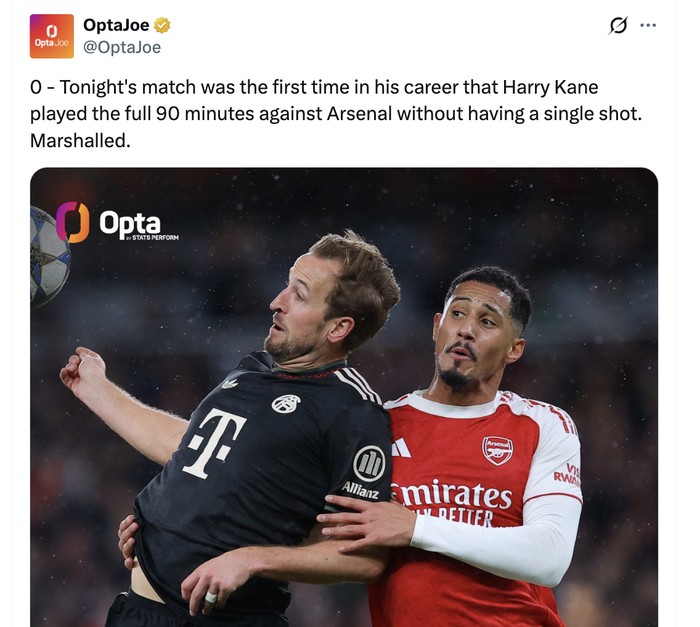Open the three-dot more options menu
Screen dimensions: 700x627
tap(648, 26)
